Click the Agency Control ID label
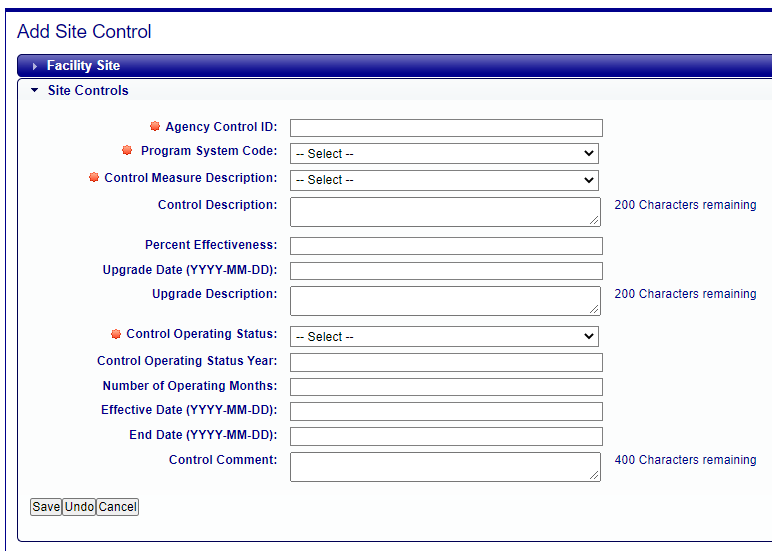 point(222,127)
